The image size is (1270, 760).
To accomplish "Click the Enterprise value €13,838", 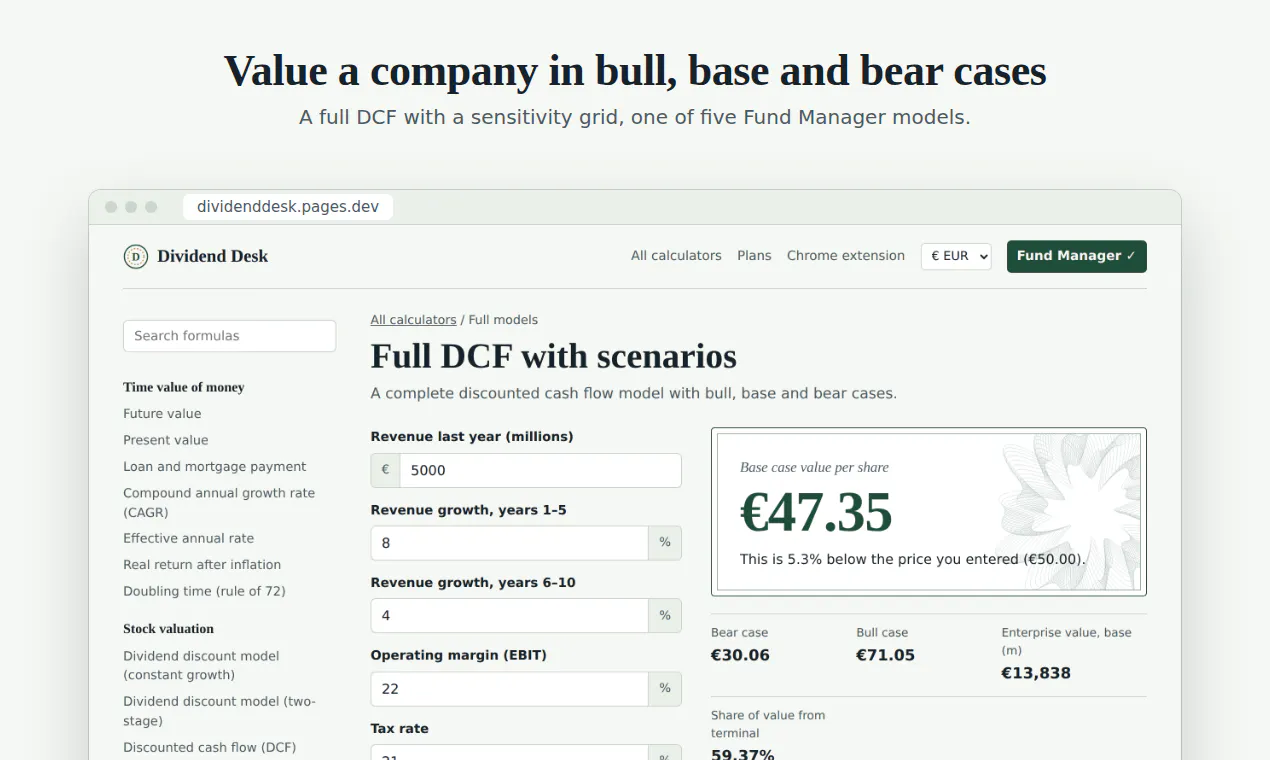I will pyautogui.click(x=1036, y=673).
